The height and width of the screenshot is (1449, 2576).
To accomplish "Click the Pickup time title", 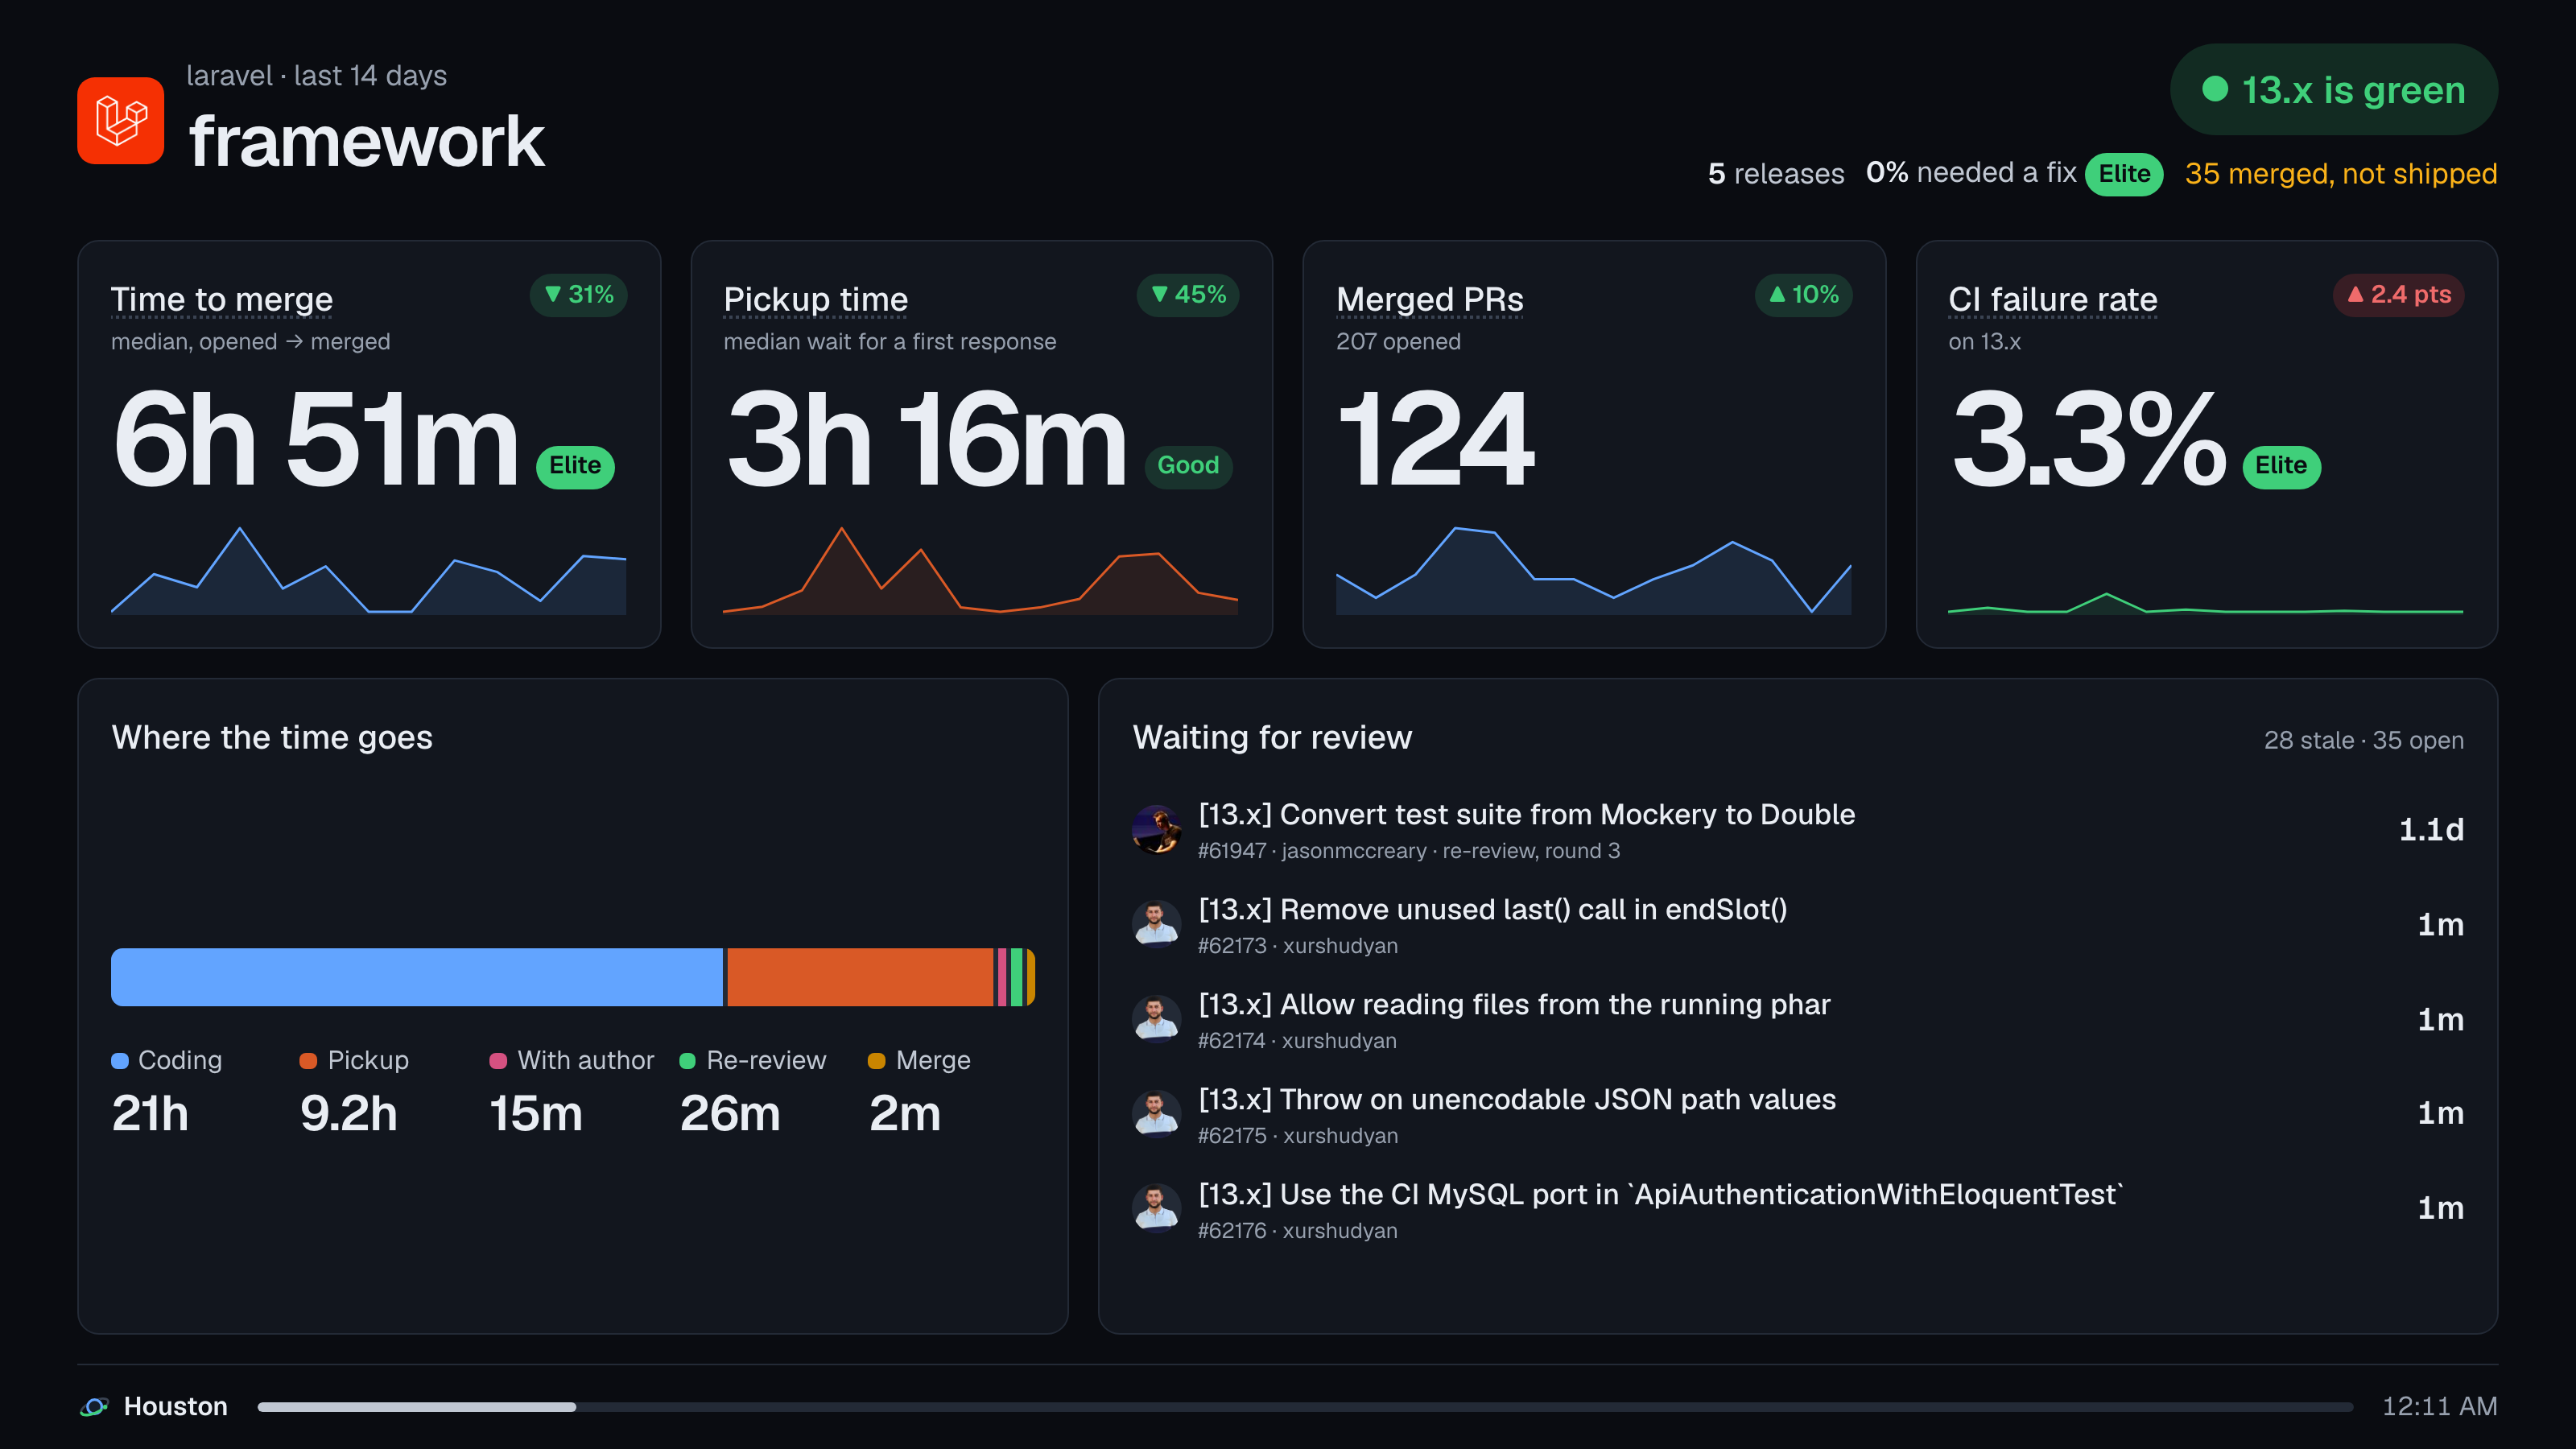I will (x=816, y=299).
